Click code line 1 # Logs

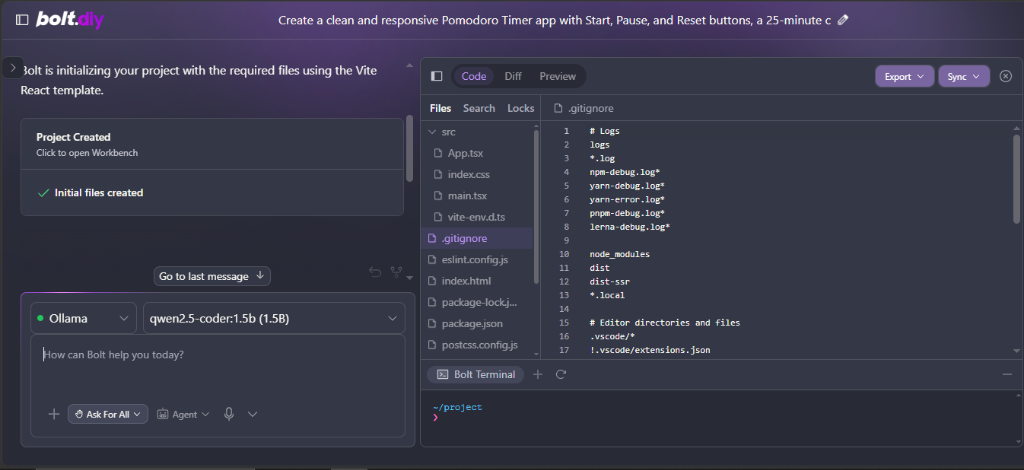click(x=605, y=131)
